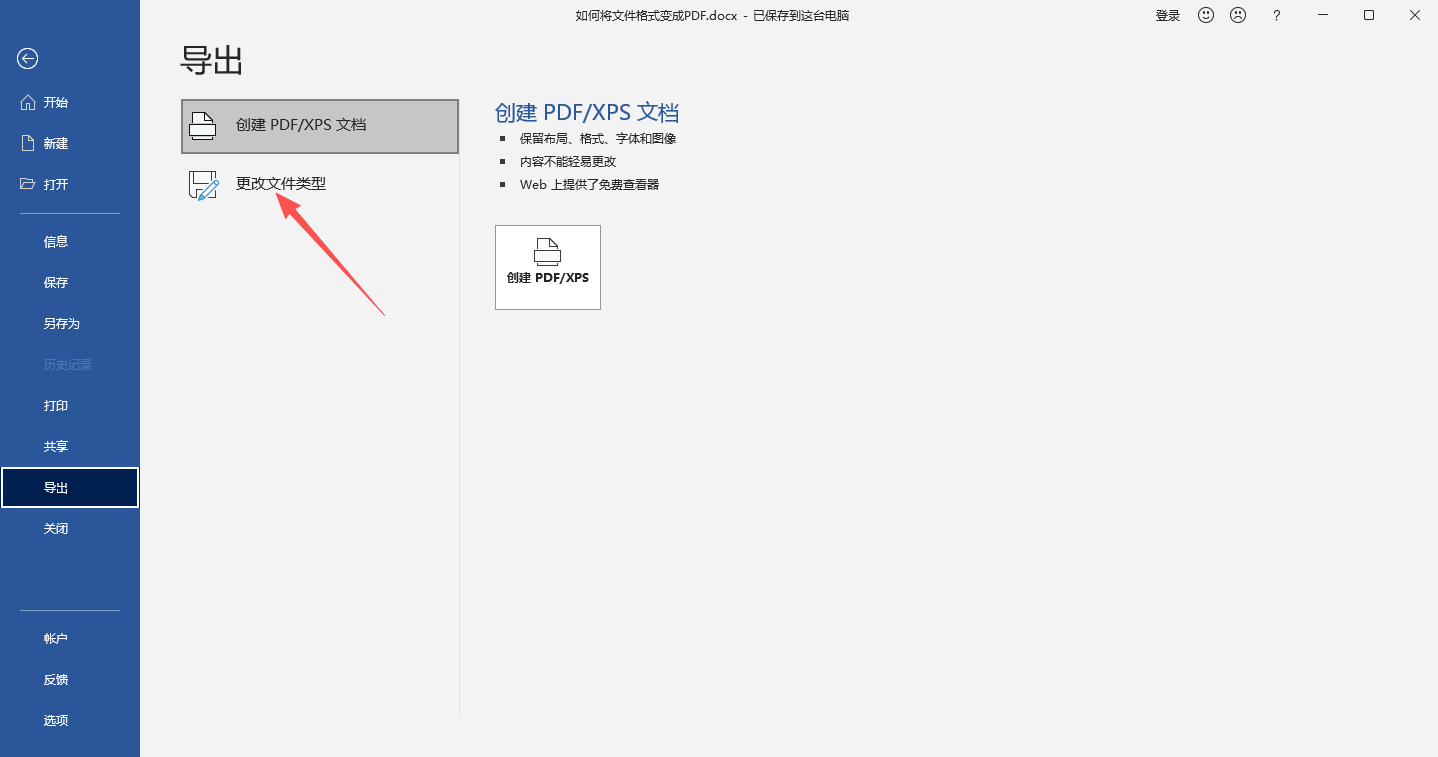Close the Word window
Image resolution: width=1438 pixels, height=757 pixels.
pyautogui.click(x=1415, y=15)
